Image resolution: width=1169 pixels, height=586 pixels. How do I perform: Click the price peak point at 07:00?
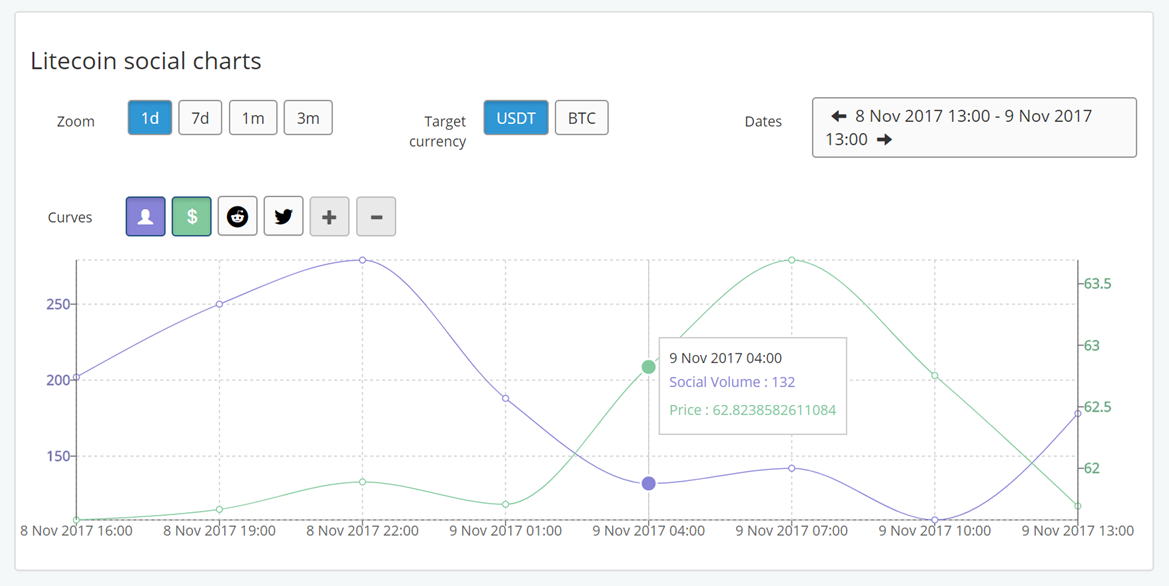coord(792,260)
